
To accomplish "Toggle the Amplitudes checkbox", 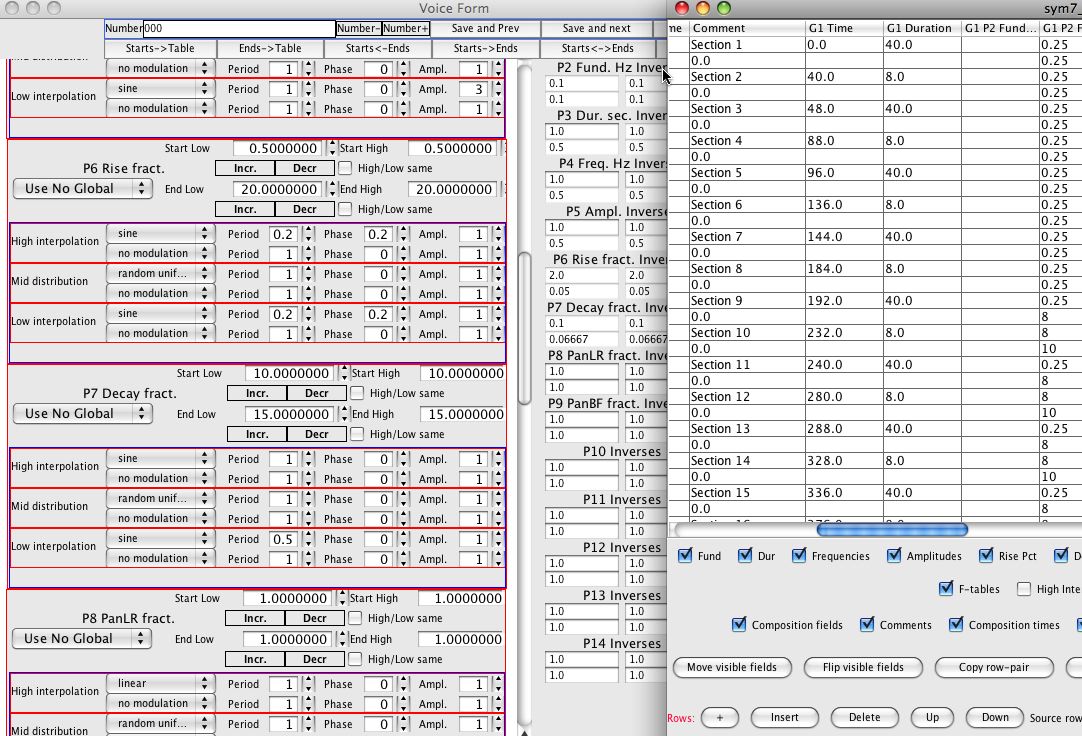I will pyautogui.click(x=894, y=555).
